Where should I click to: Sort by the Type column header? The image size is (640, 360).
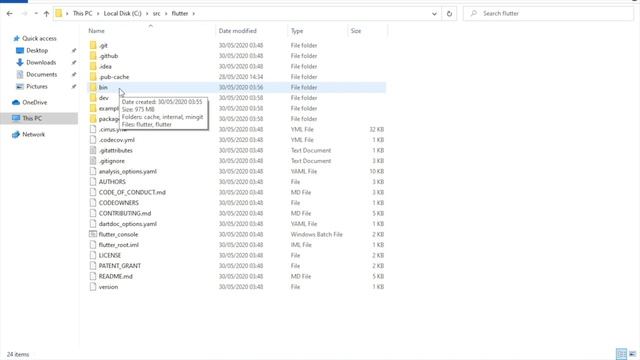pos(297,31)
